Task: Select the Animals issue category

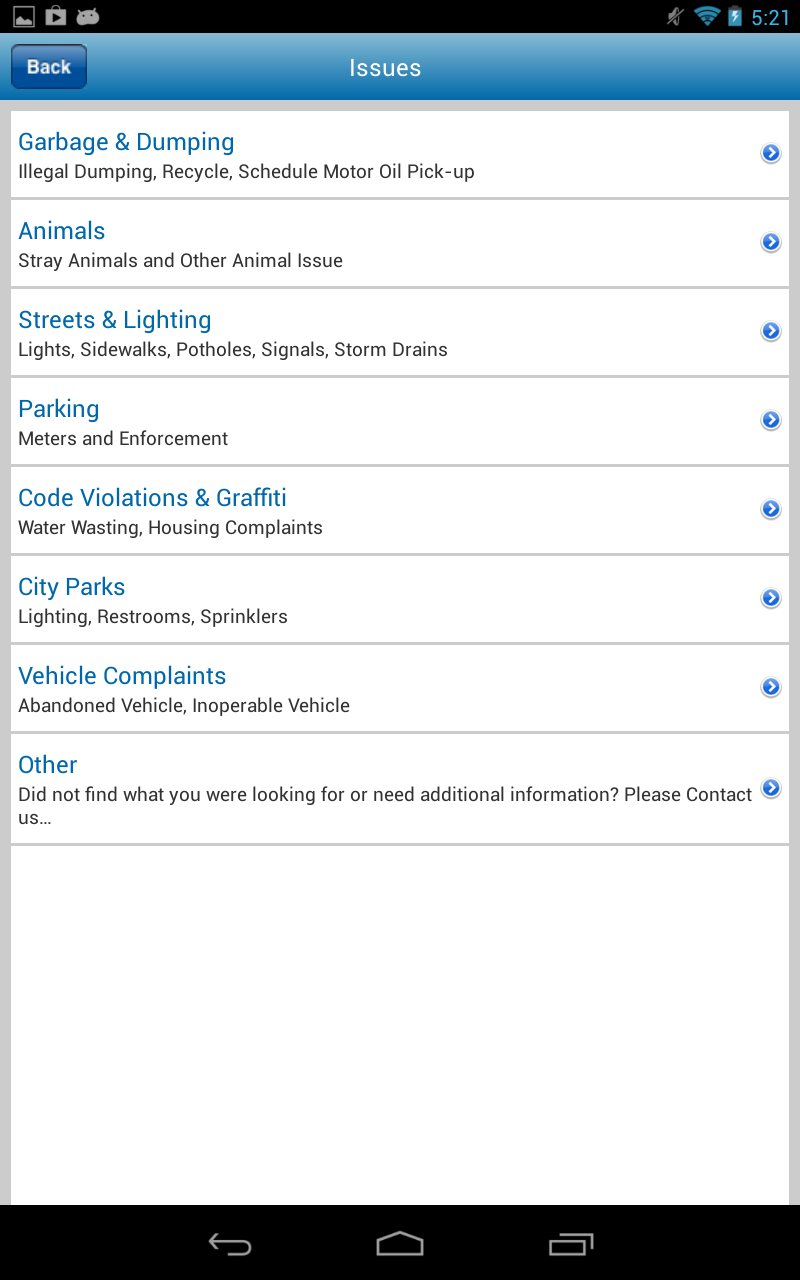Action: [x=62, y=231]
